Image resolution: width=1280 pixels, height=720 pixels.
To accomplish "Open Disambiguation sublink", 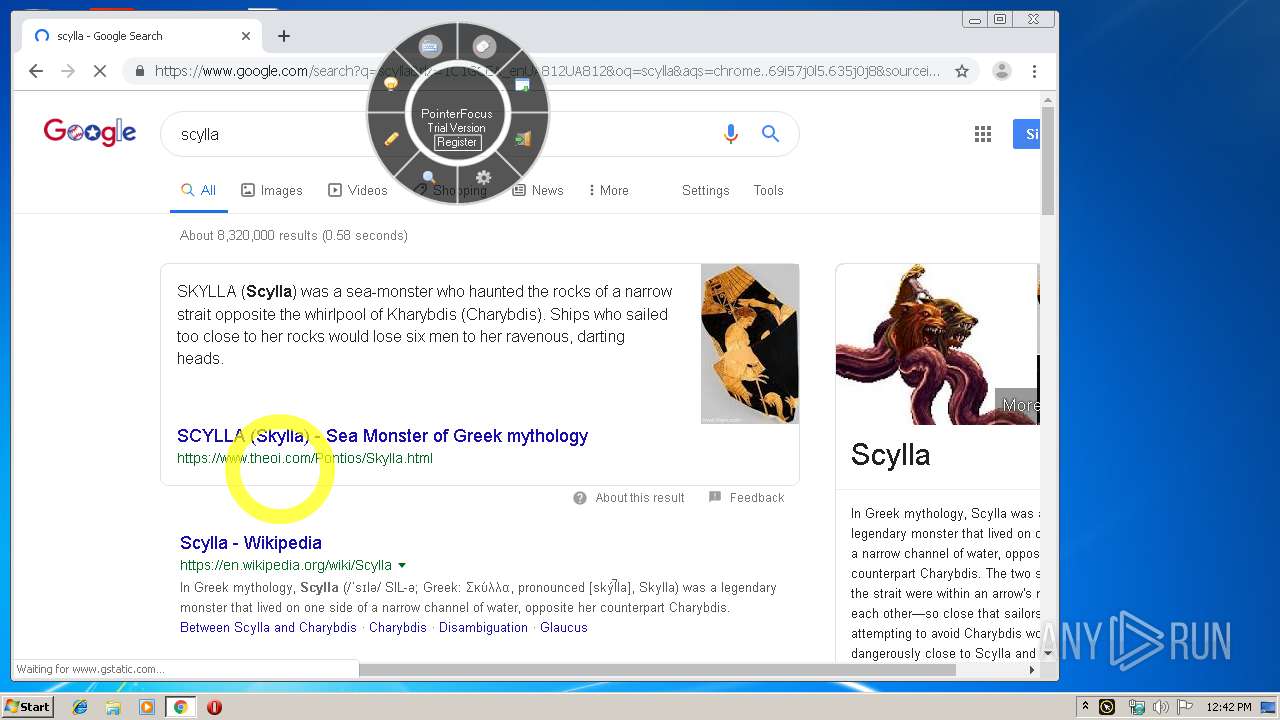I will (x=483, y=628).
